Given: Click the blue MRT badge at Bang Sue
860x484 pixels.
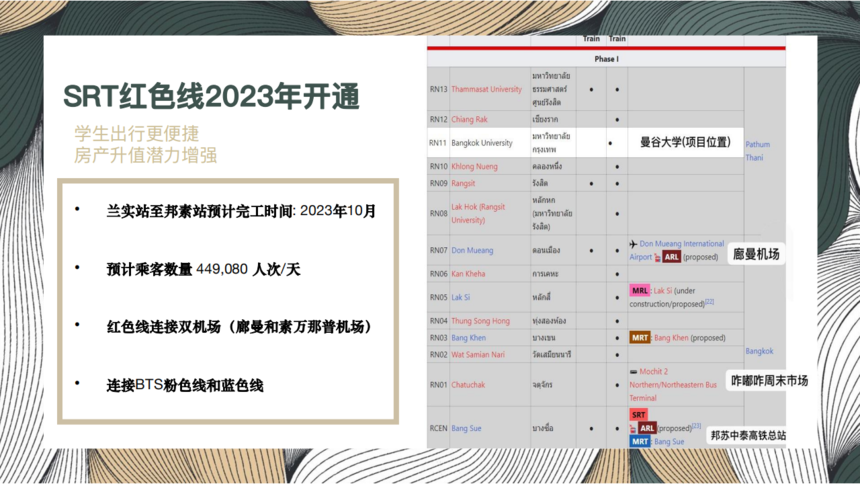Looking at the screenshot, I should pyautogui.click(x=640, y=442).
